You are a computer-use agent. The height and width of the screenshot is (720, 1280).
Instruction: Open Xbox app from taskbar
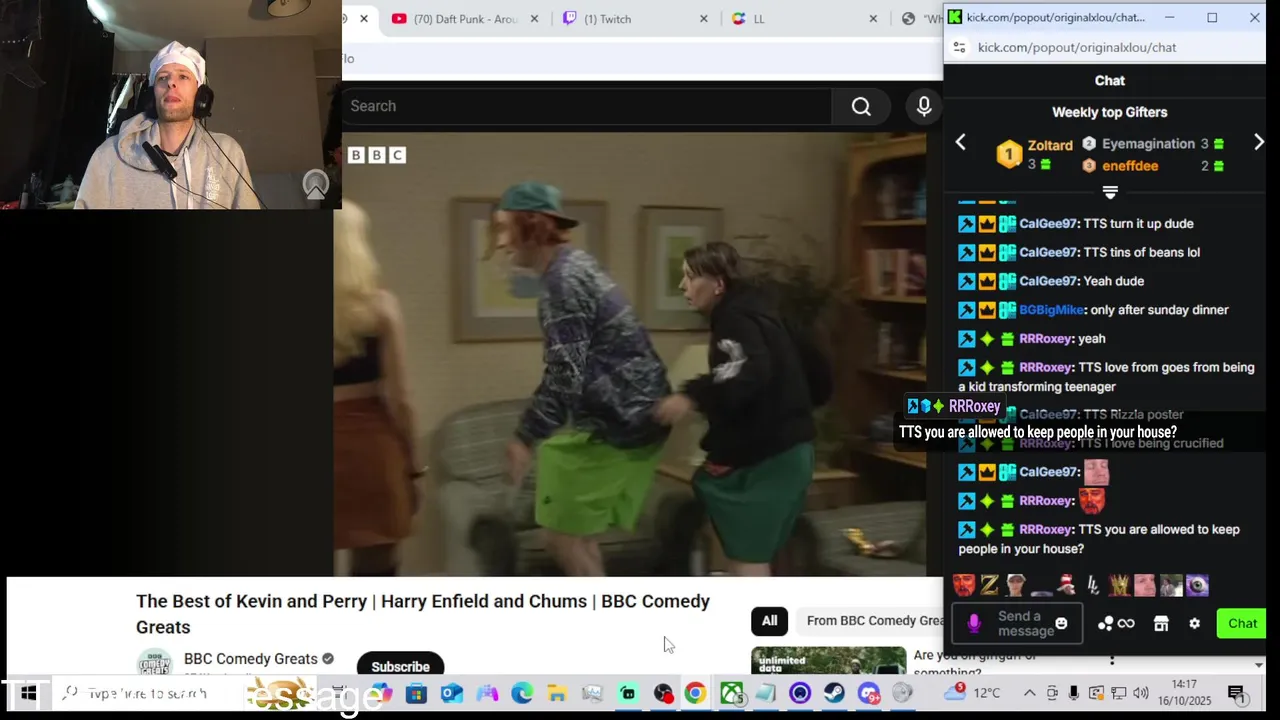click(732, 693)
